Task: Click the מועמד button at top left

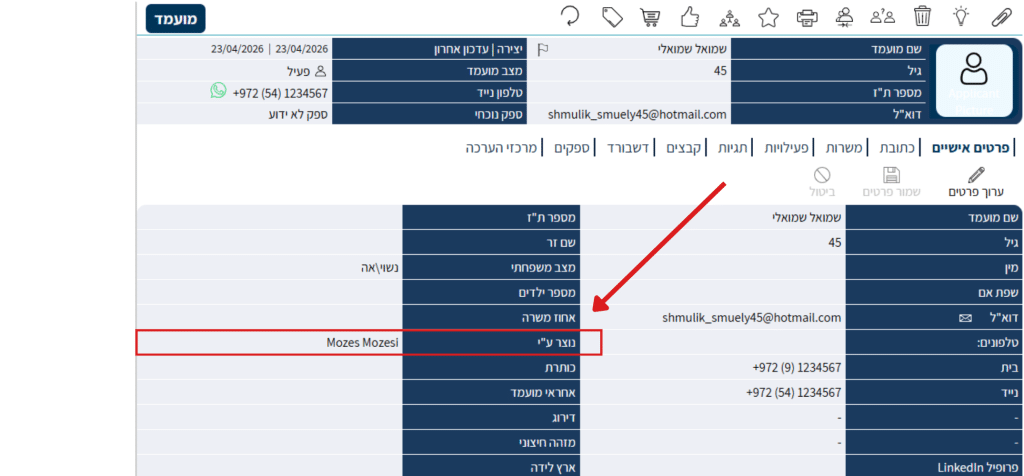Action: [175, 18]
